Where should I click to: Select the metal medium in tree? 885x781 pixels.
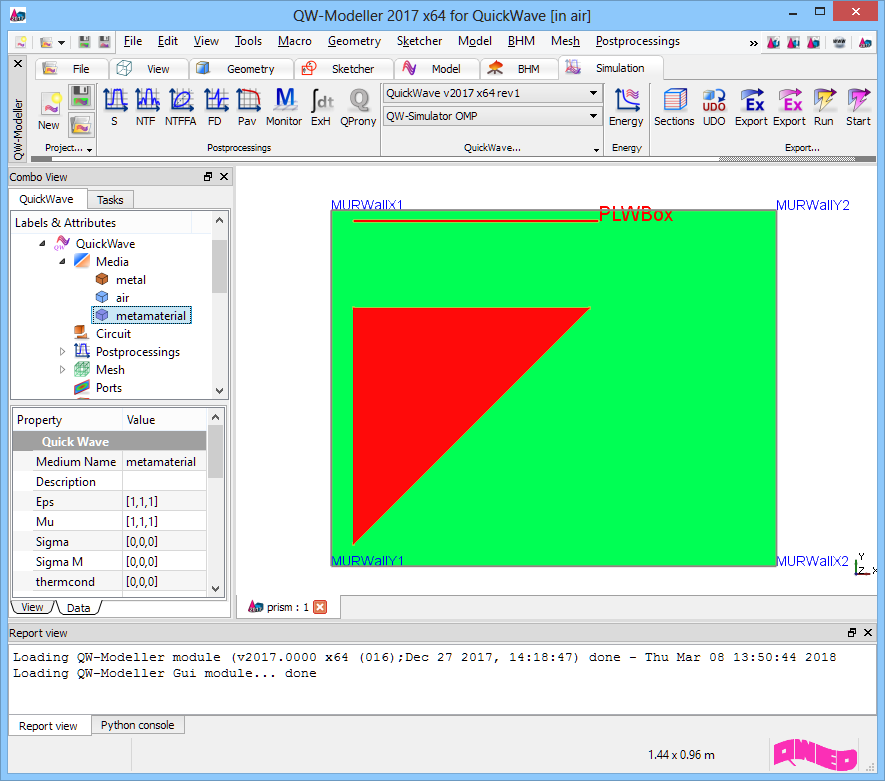pos(130,280)
